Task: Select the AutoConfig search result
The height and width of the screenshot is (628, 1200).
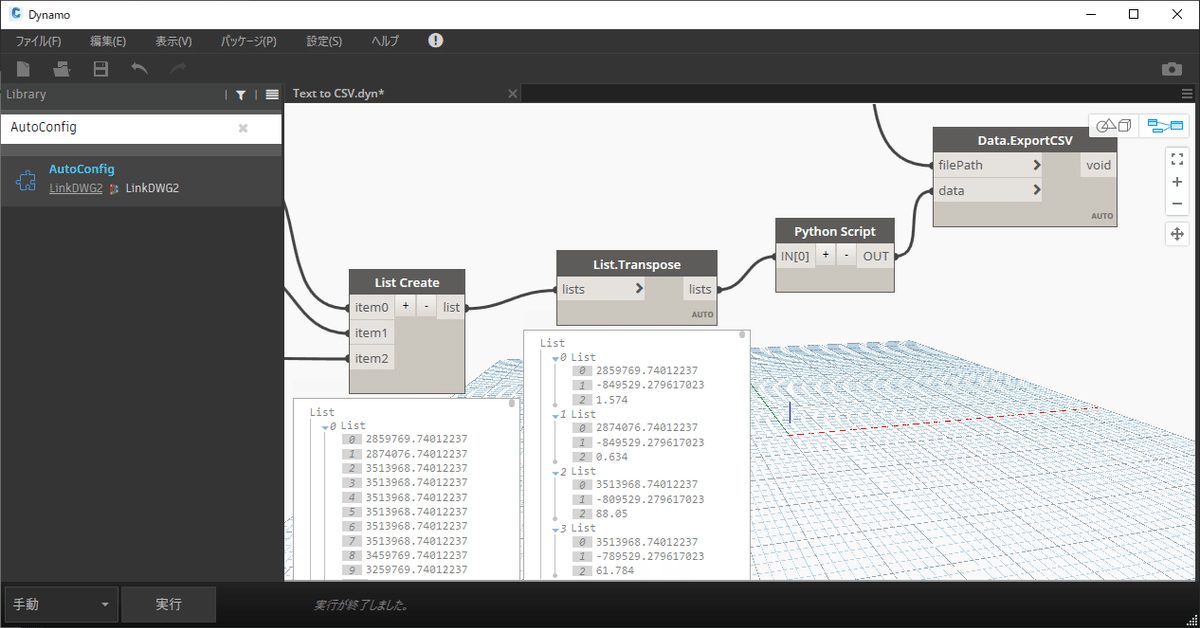Action: tap(141, 179)
